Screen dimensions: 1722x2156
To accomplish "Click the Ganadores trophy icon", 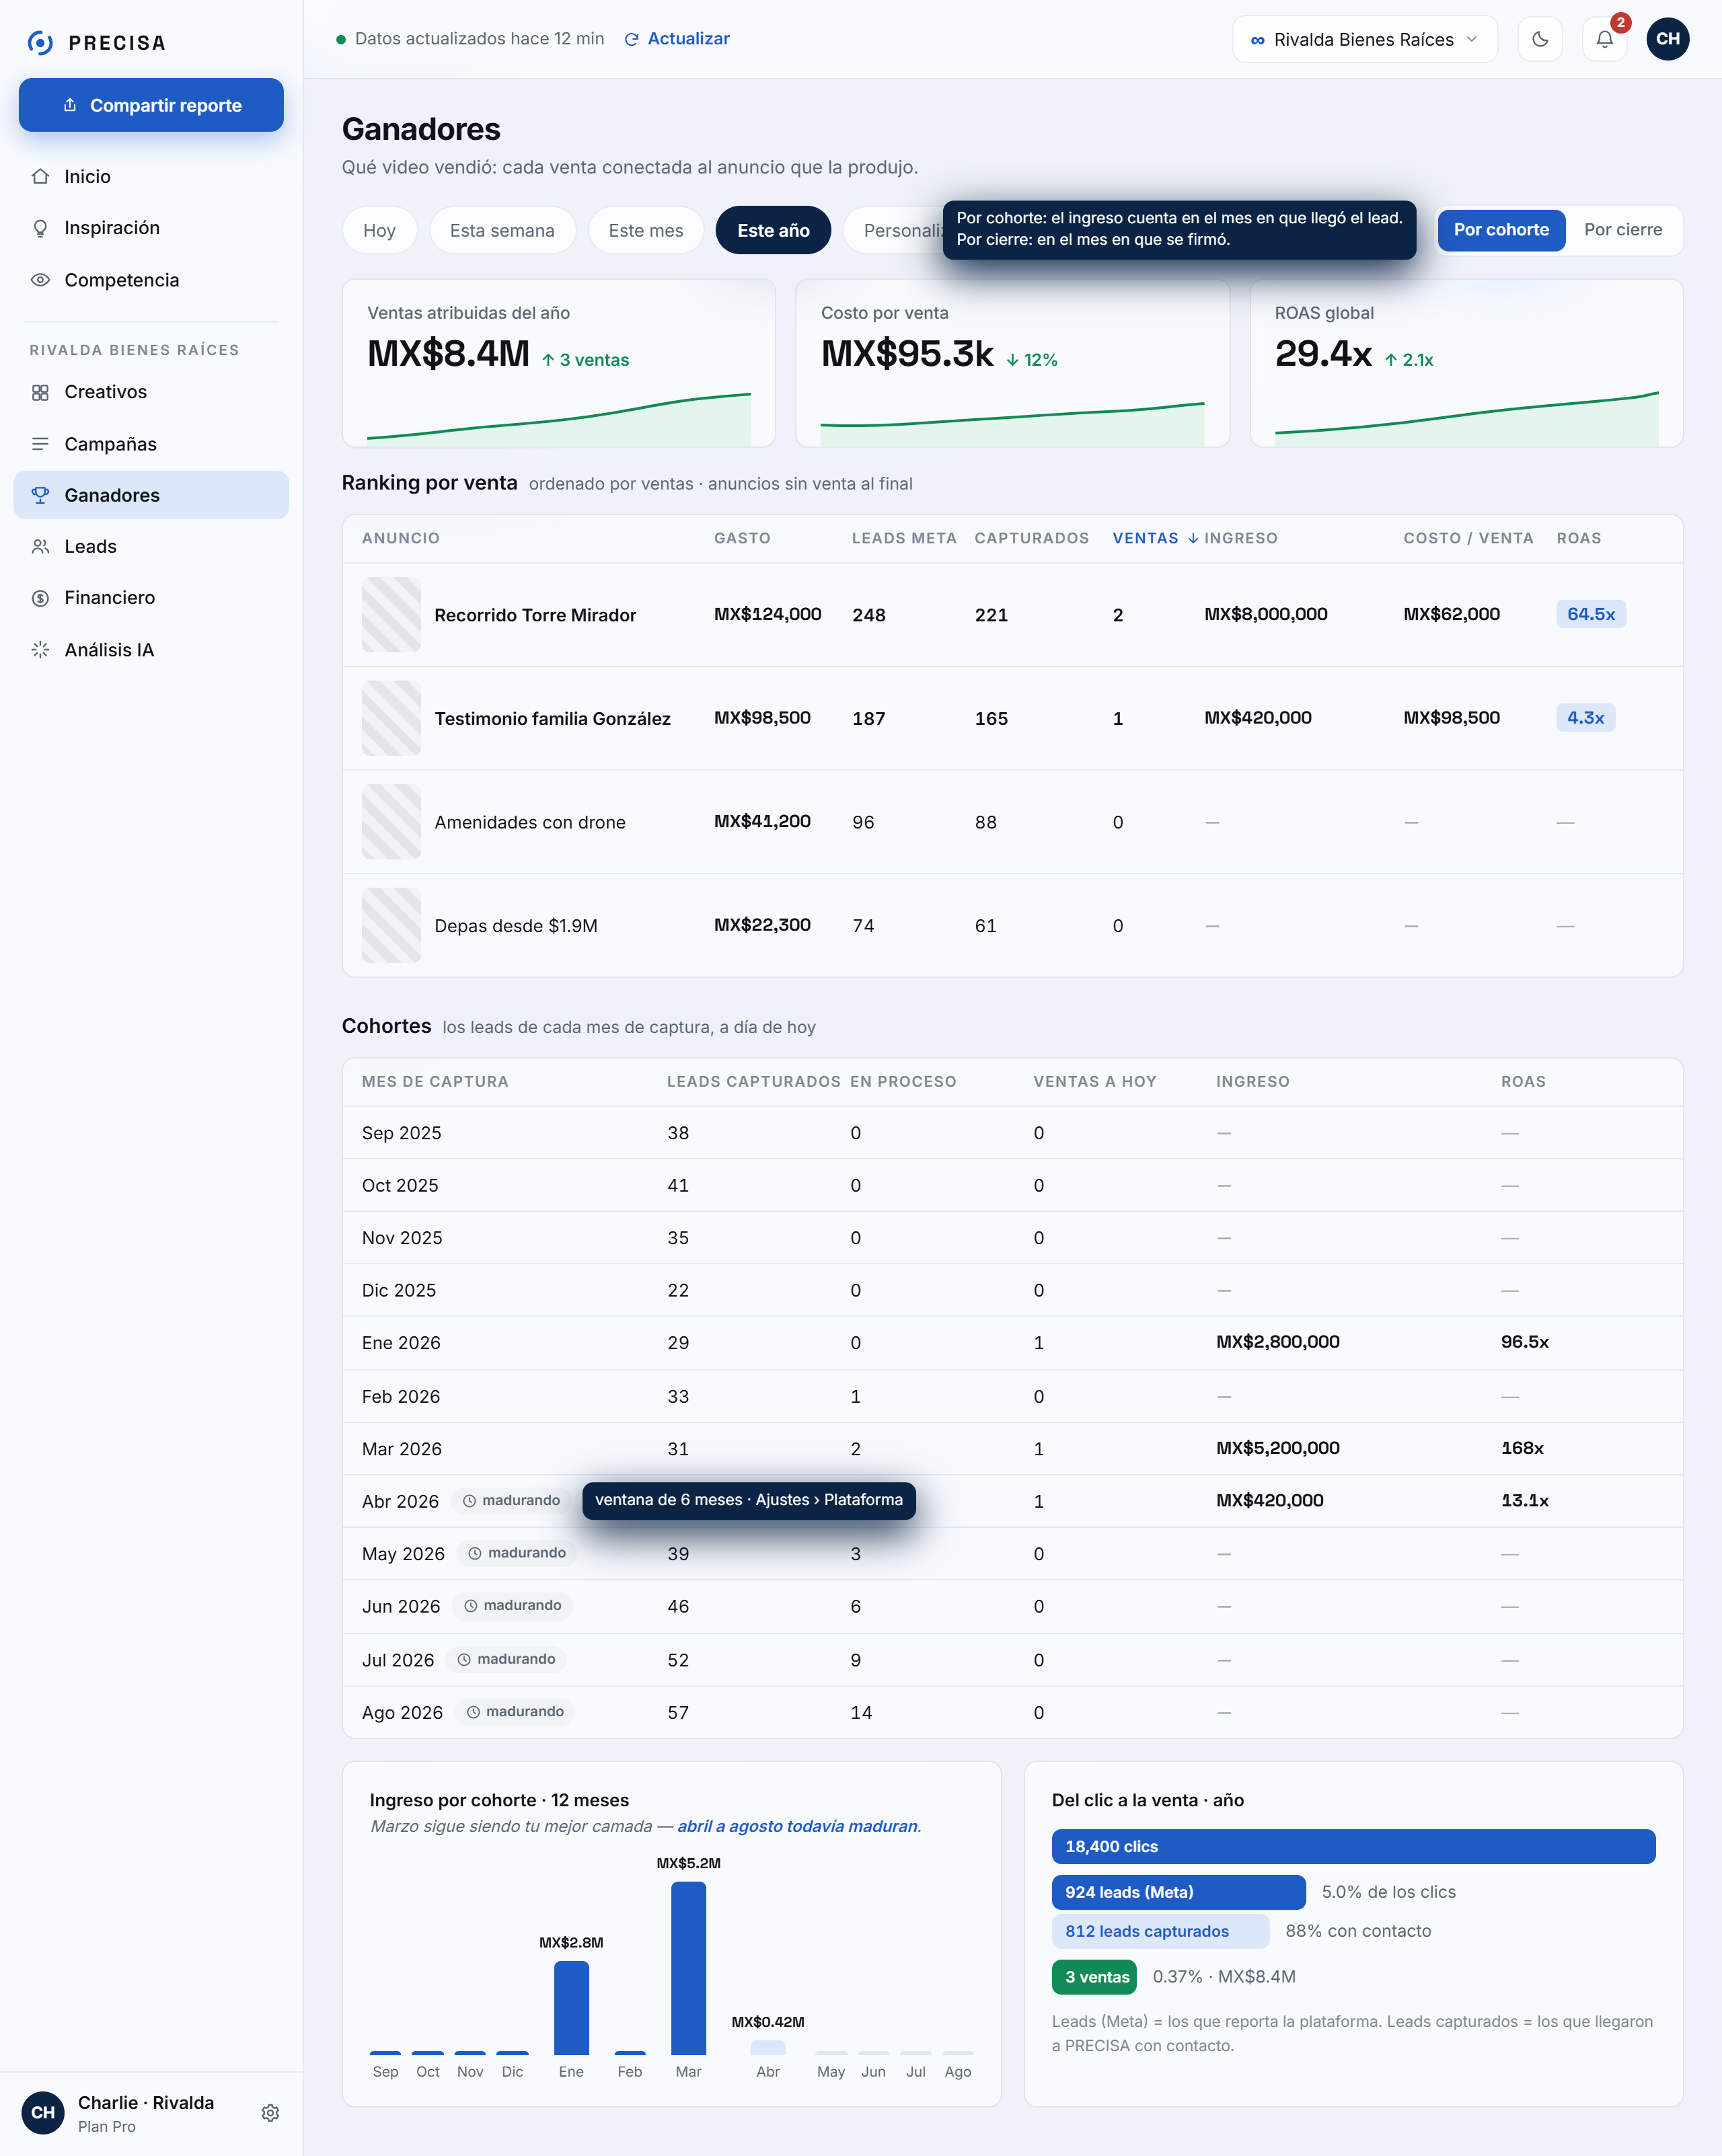I will point(40,495).
